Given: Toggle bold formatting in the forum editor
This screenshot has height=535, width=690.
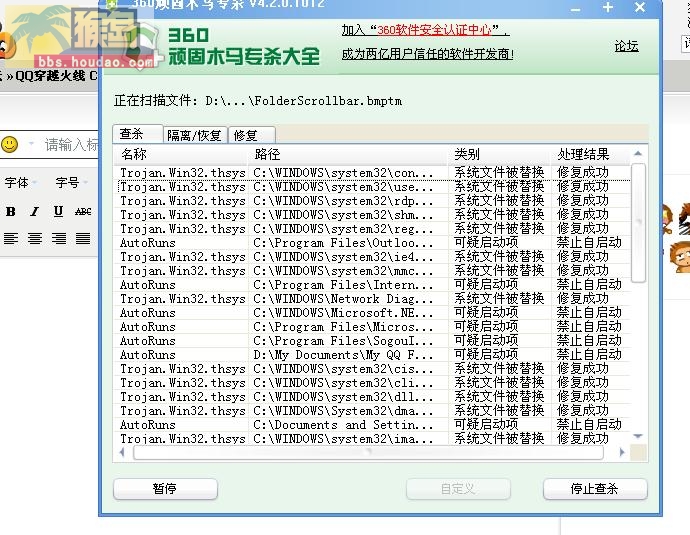Looking at the screenshot, I should 11,212.
